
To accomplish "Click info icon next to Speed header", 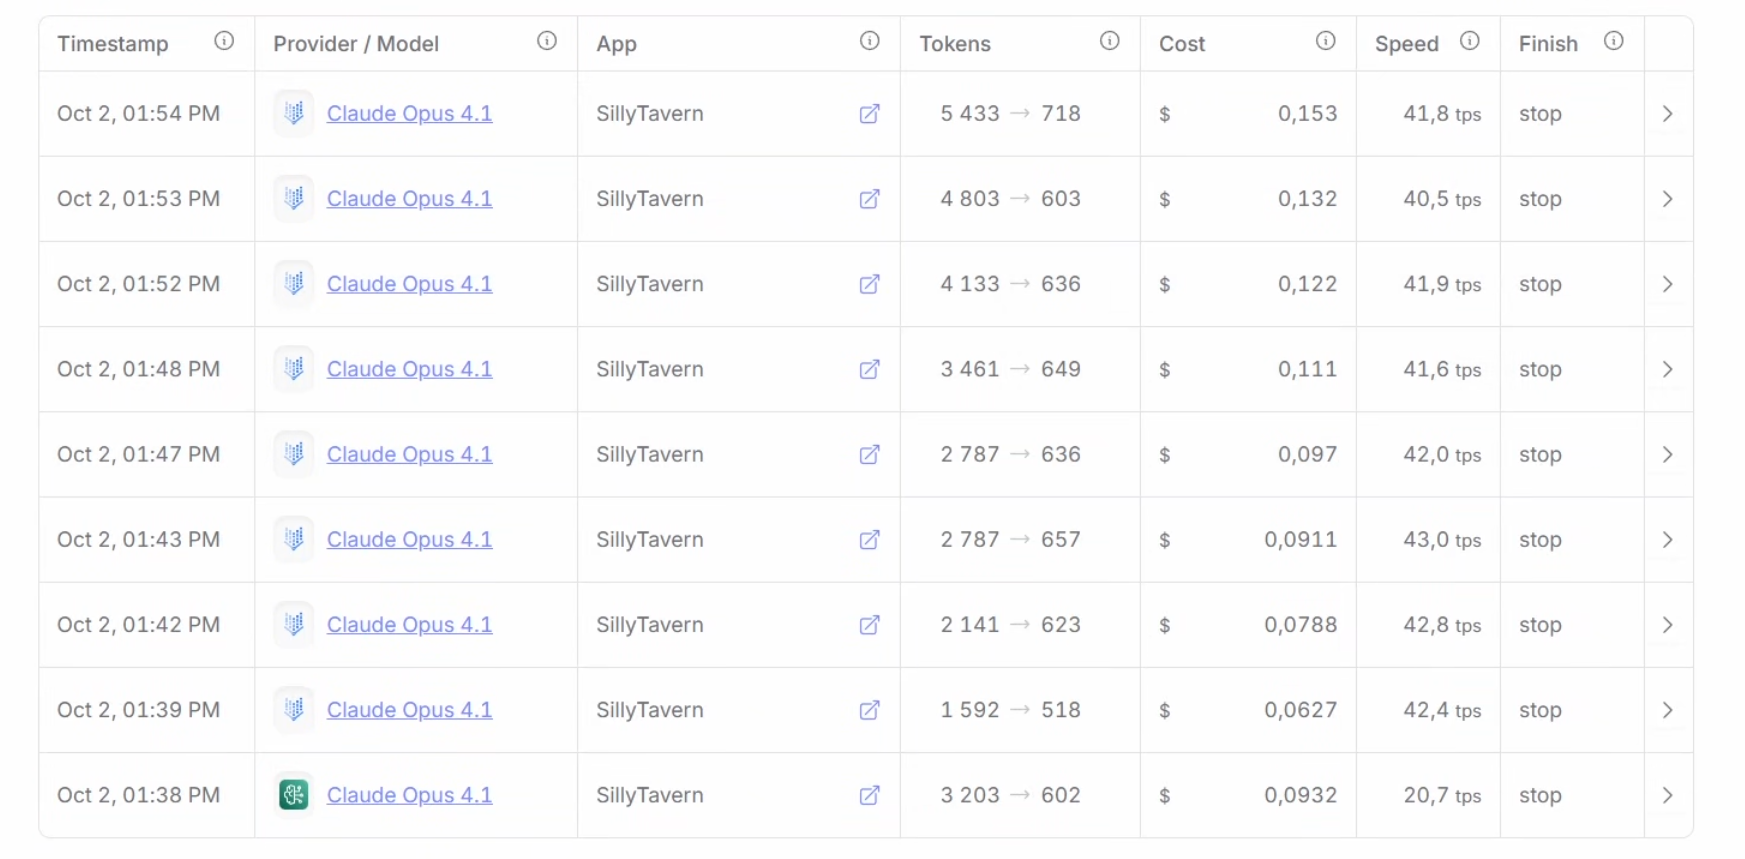I will (1469, 41).
